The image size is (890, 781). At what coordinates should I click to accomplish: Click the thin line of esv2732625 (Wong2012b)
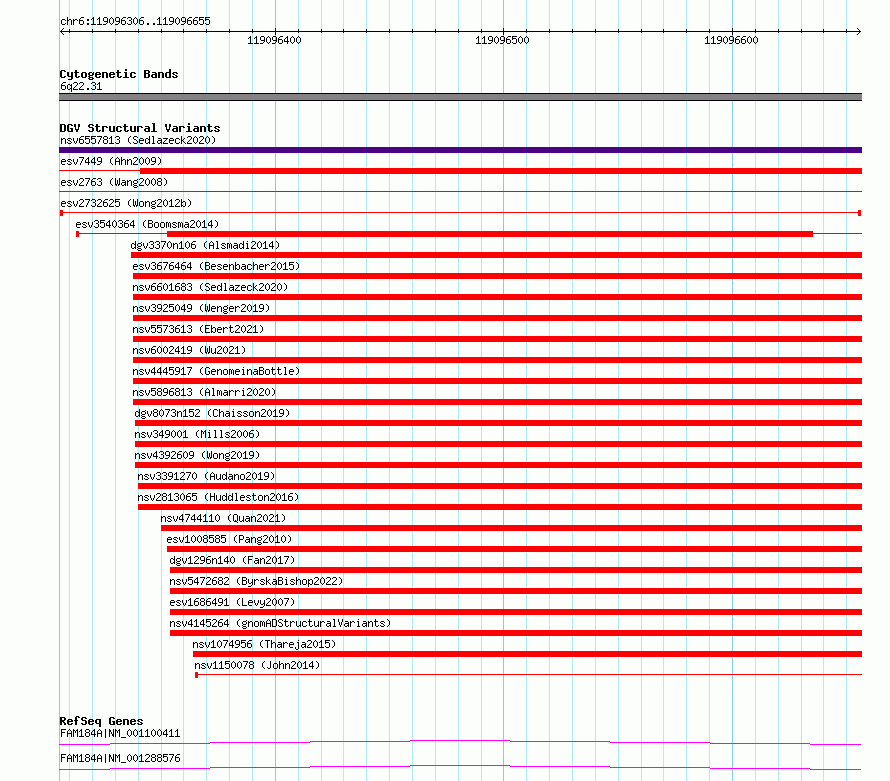(x=460, y=213)
